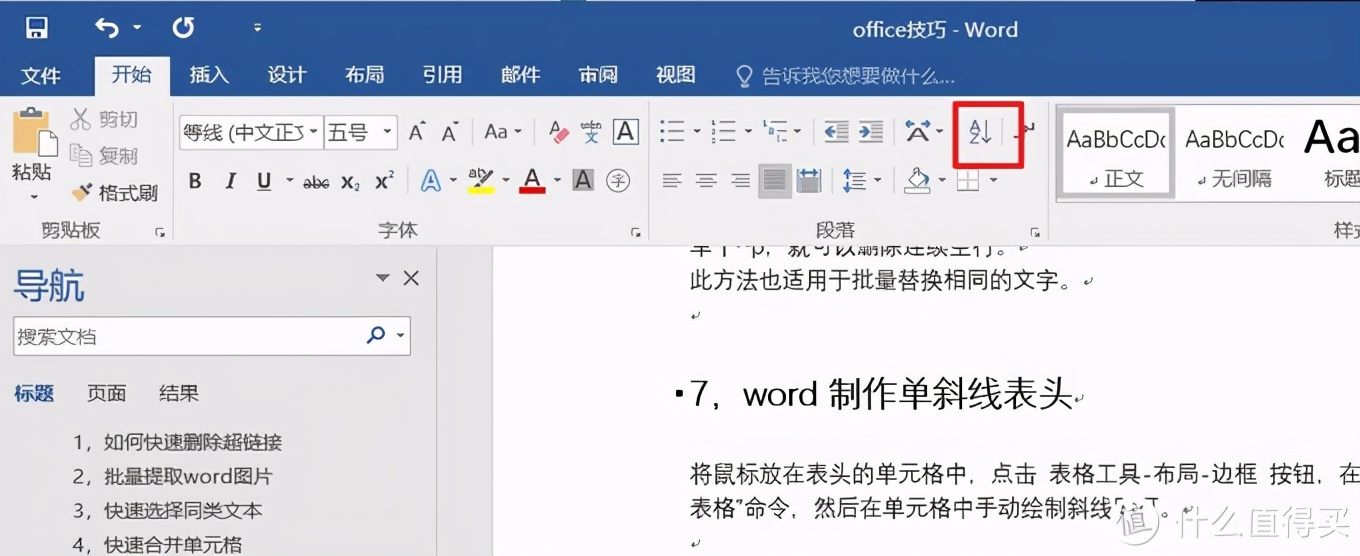Apply character border (boxed A icon)

point(626,131)
